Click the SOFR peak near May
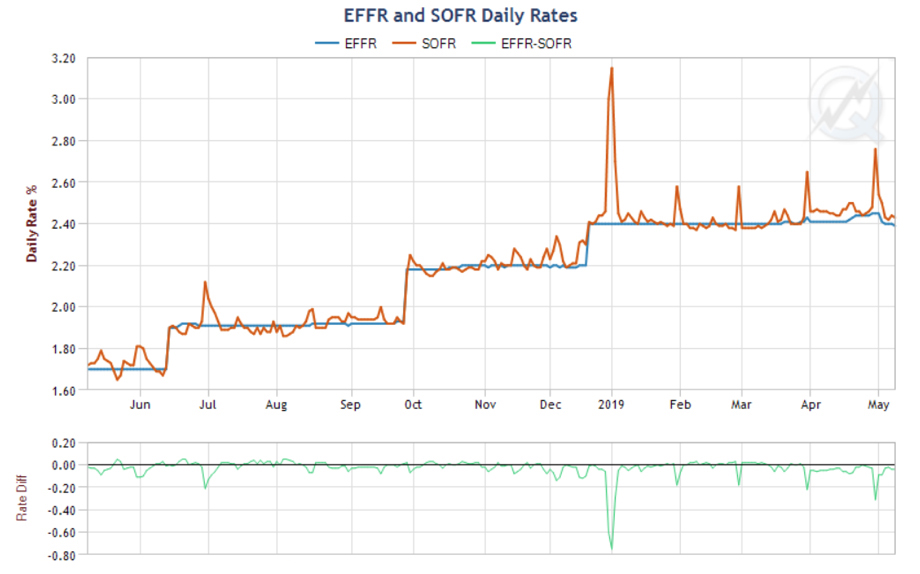This screenshot has height=574, width=920. (875, 150)
